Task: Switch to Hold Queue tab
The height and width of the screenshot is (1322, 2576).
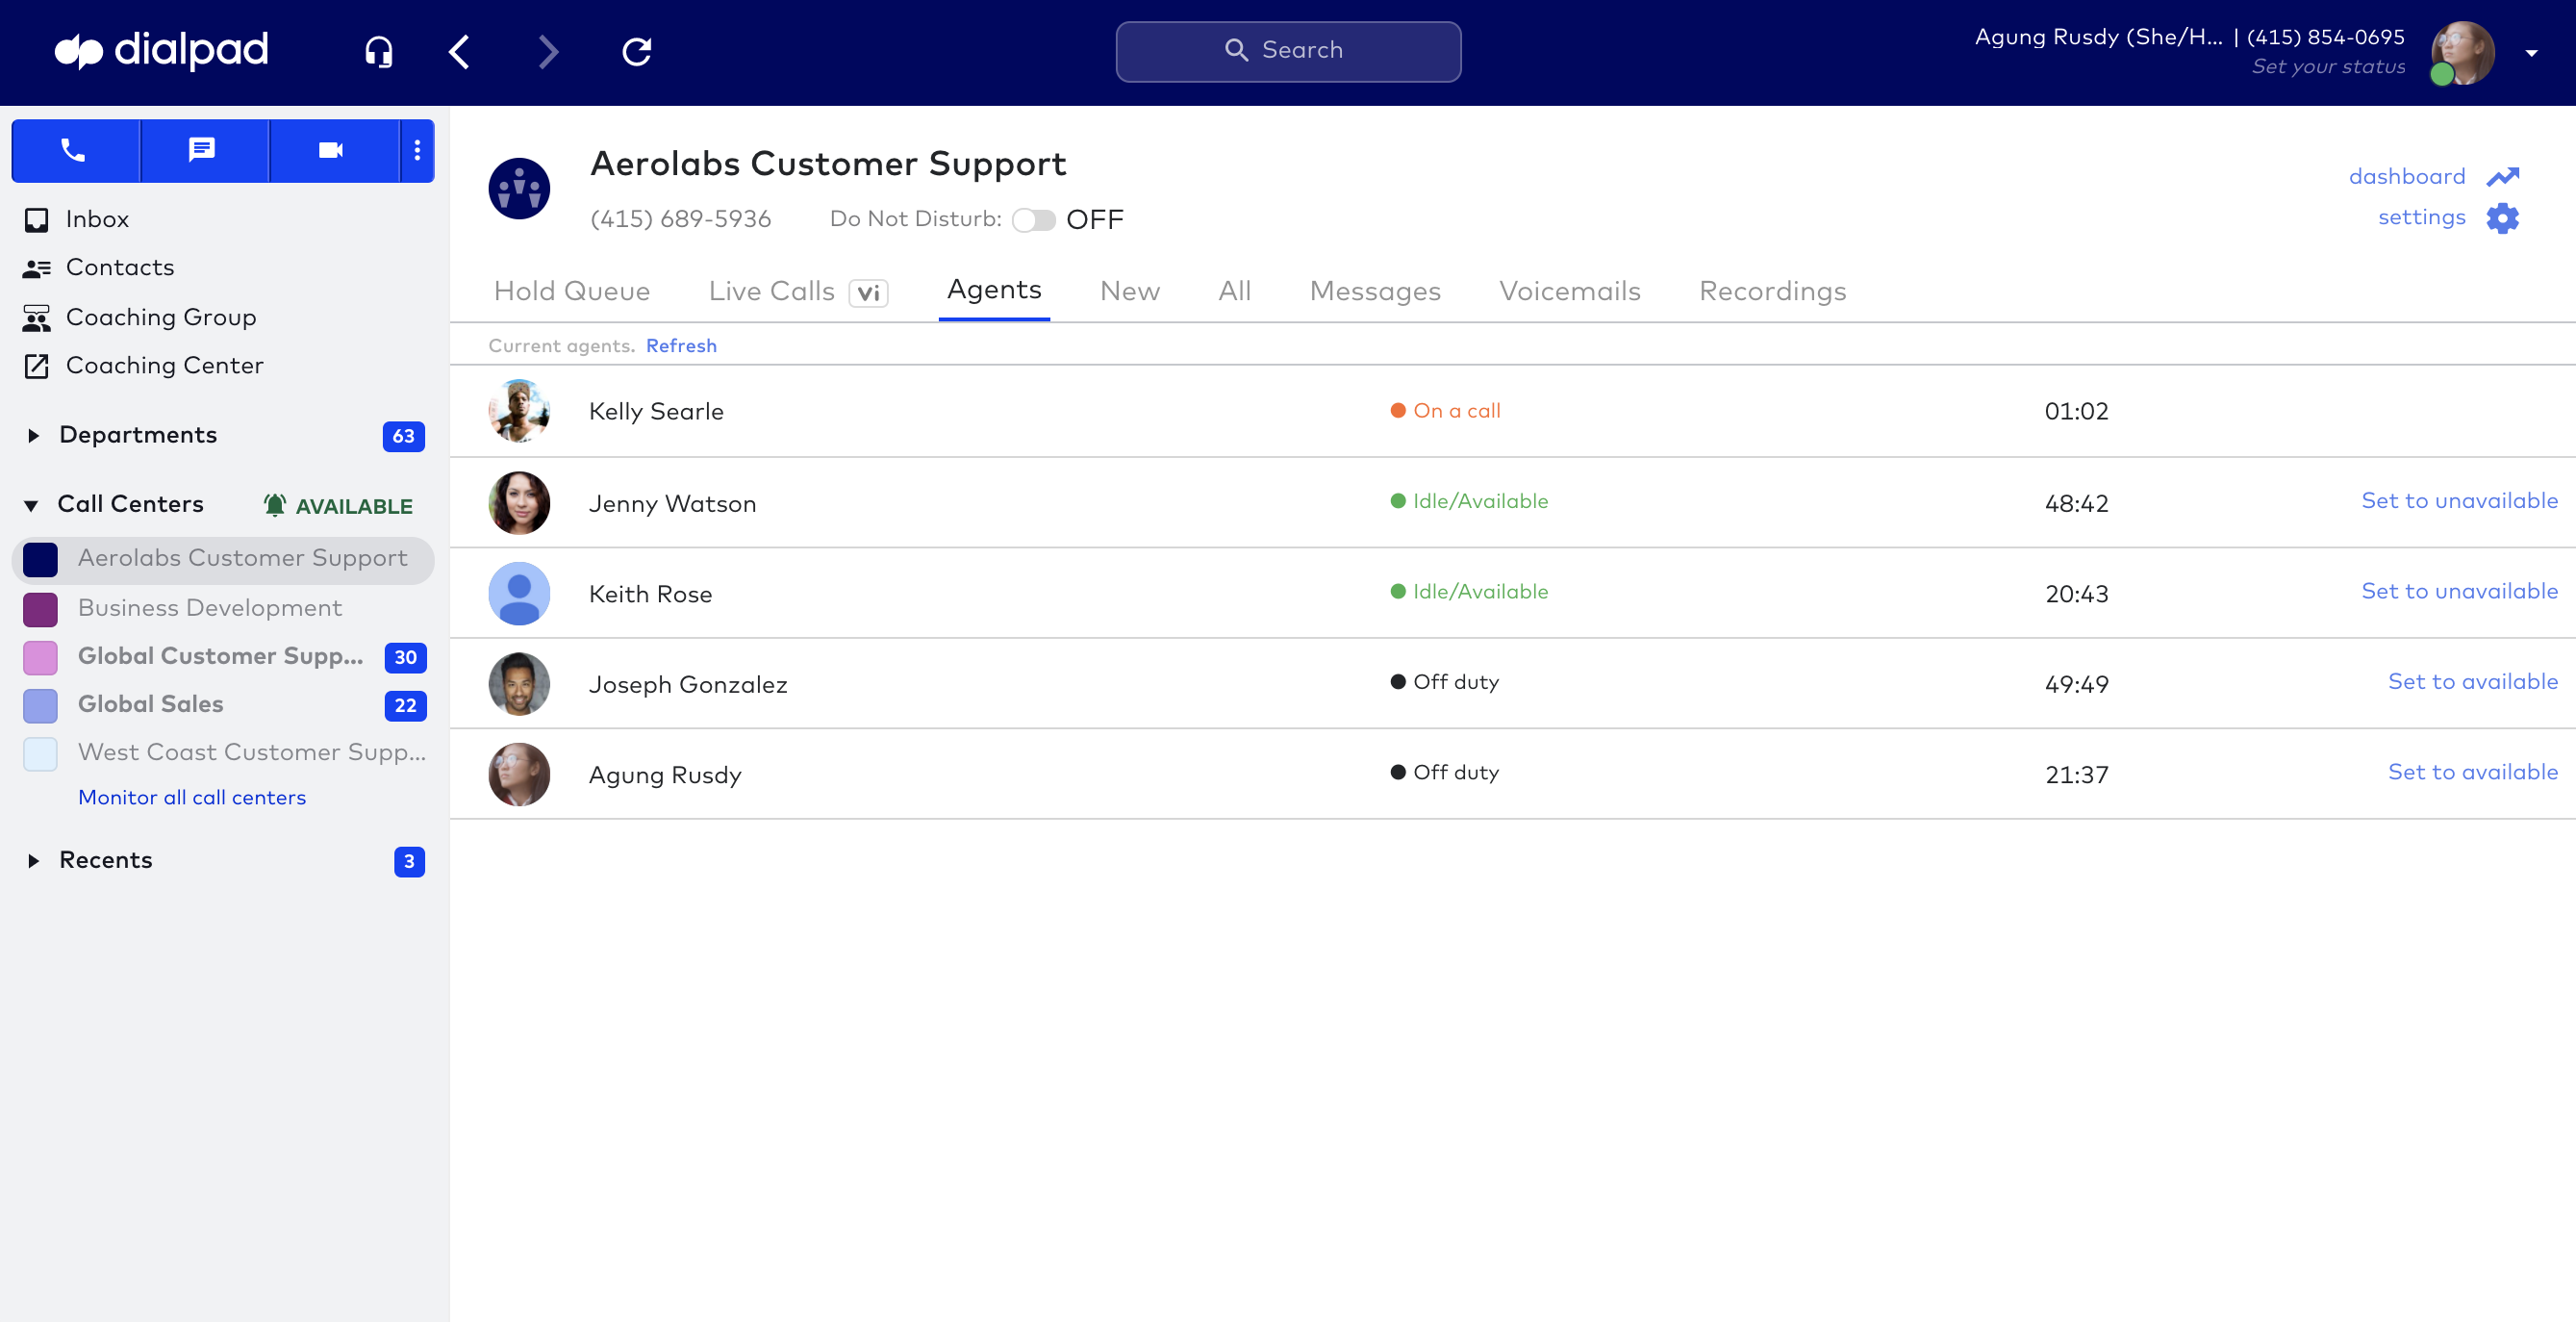Action: (572, 291)
